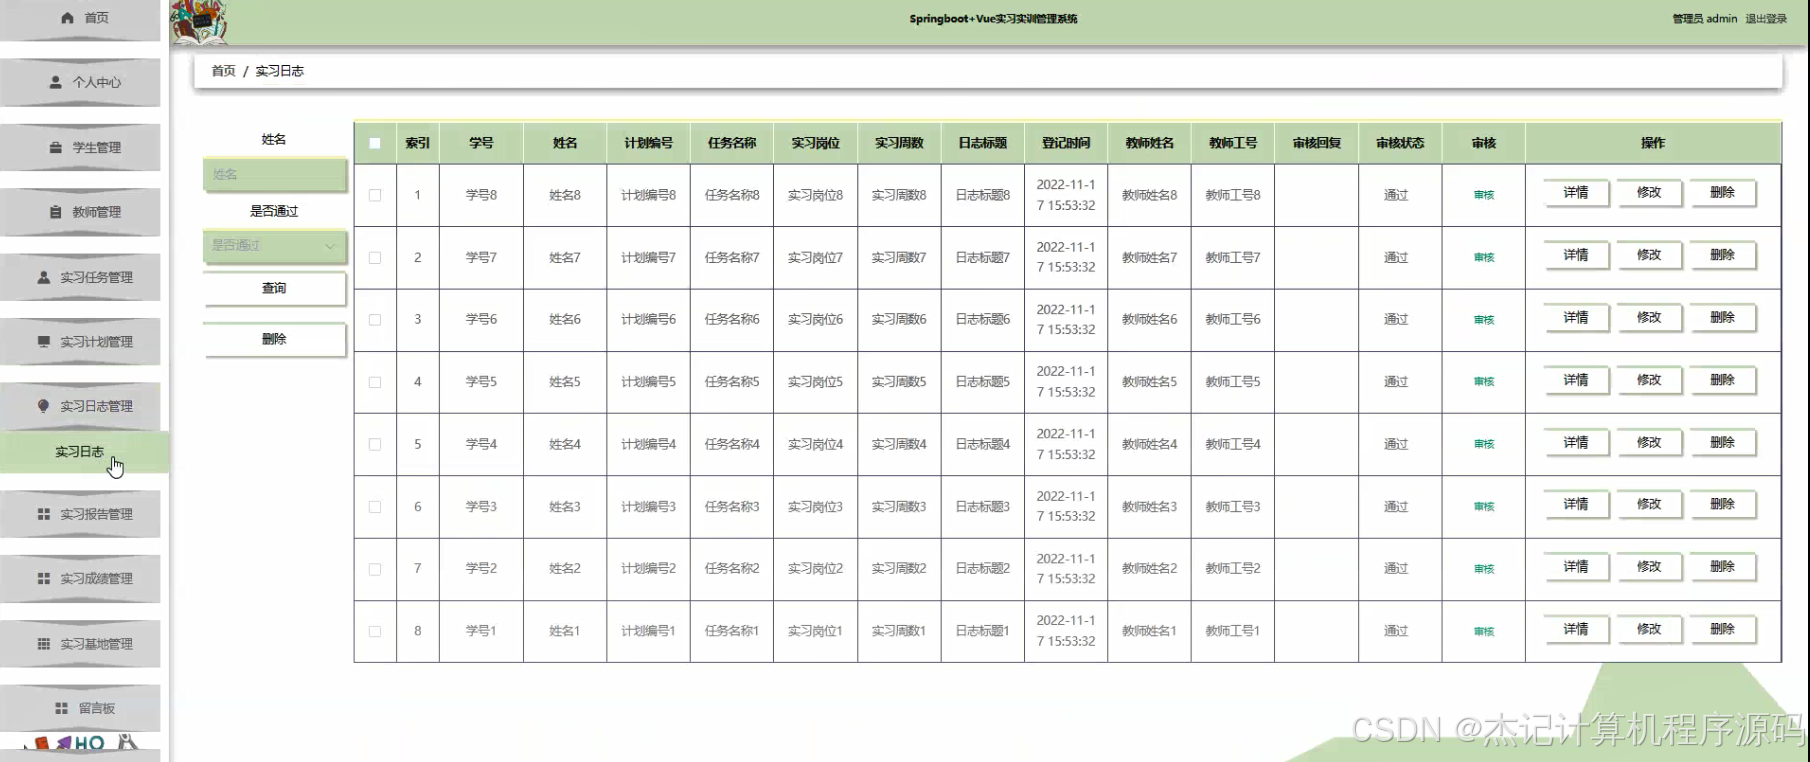Expand 教师管理 sidebar menu
1810x762 pixels.
click(x=80, y=212)
